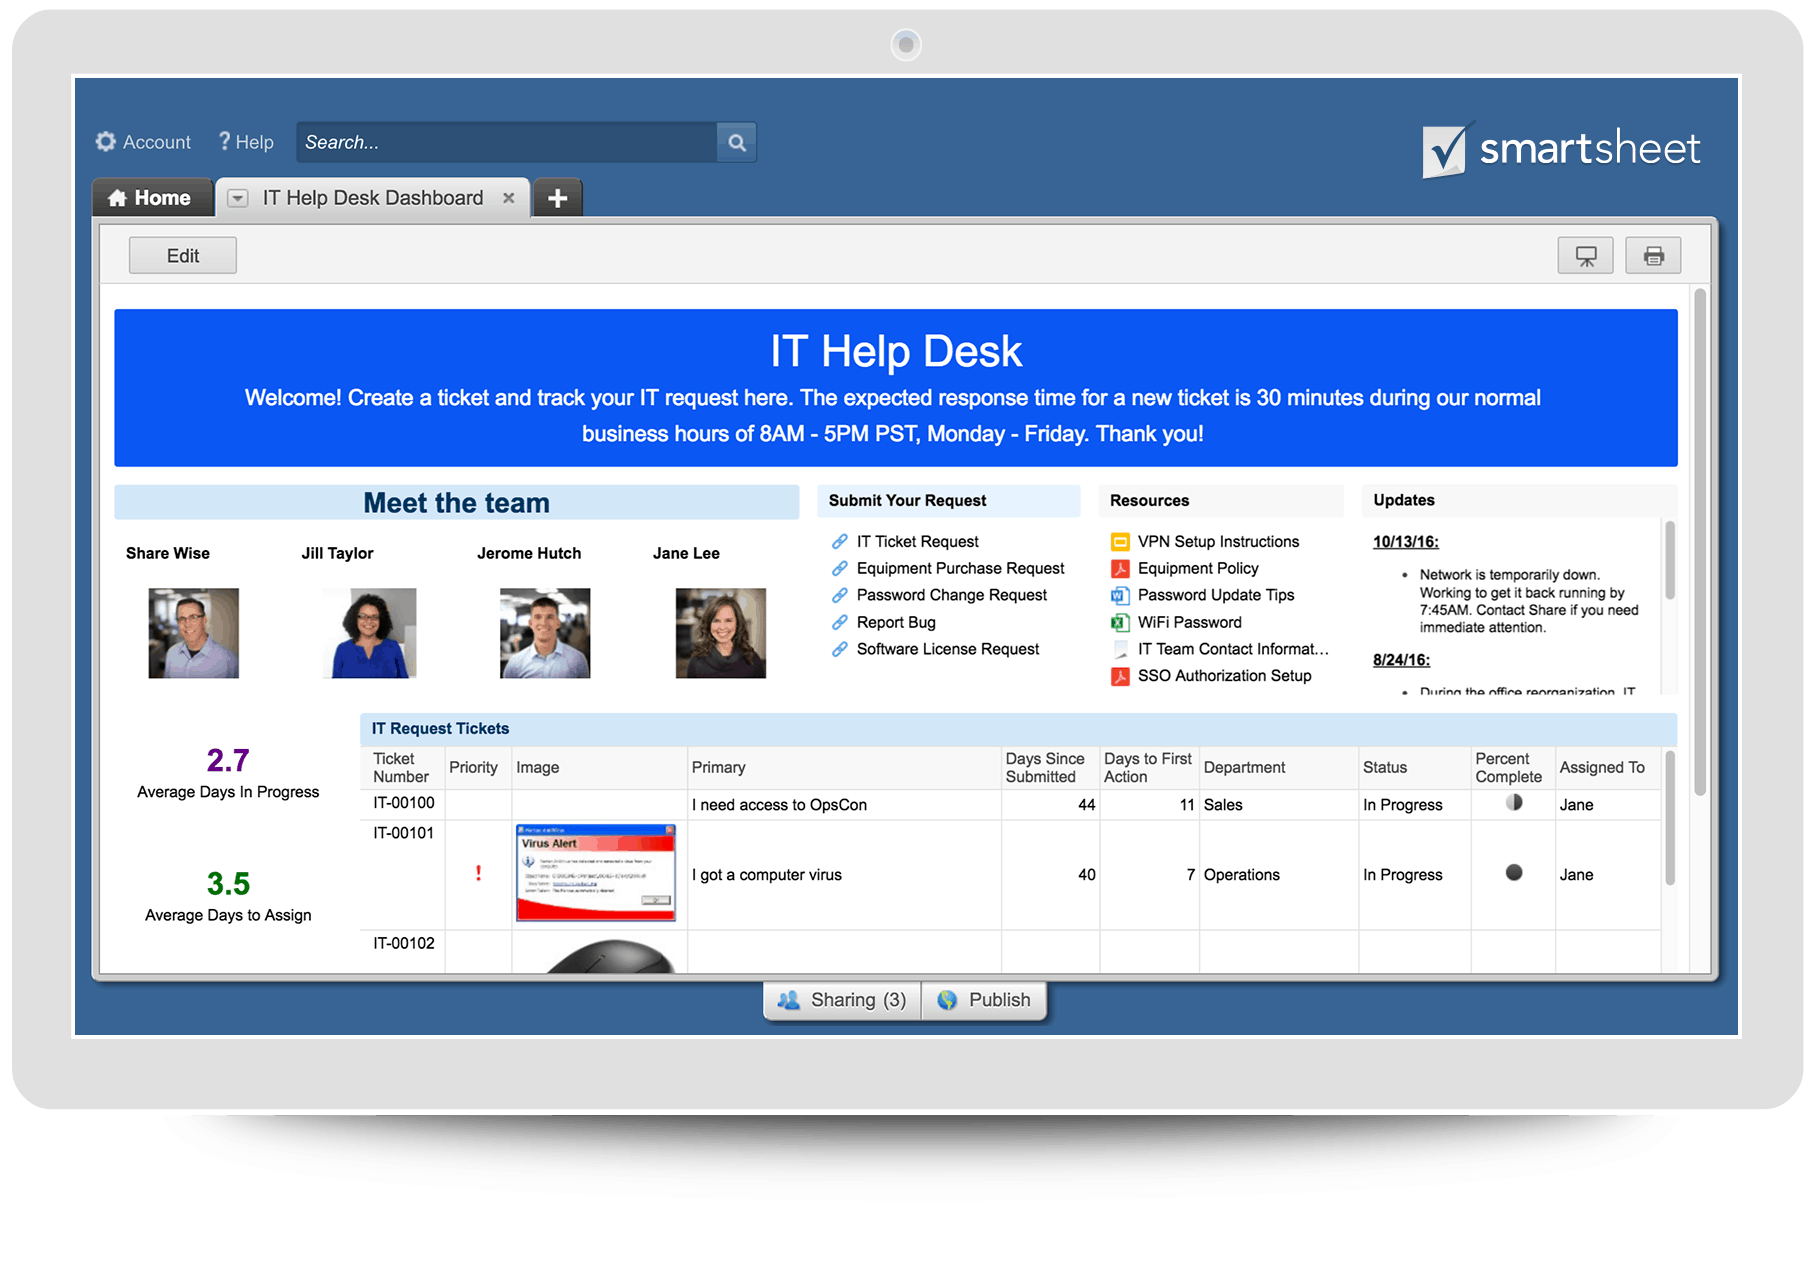Open Account settings via gear icon
Viewport: 1816px width, 1280px height.
point(106,141)
